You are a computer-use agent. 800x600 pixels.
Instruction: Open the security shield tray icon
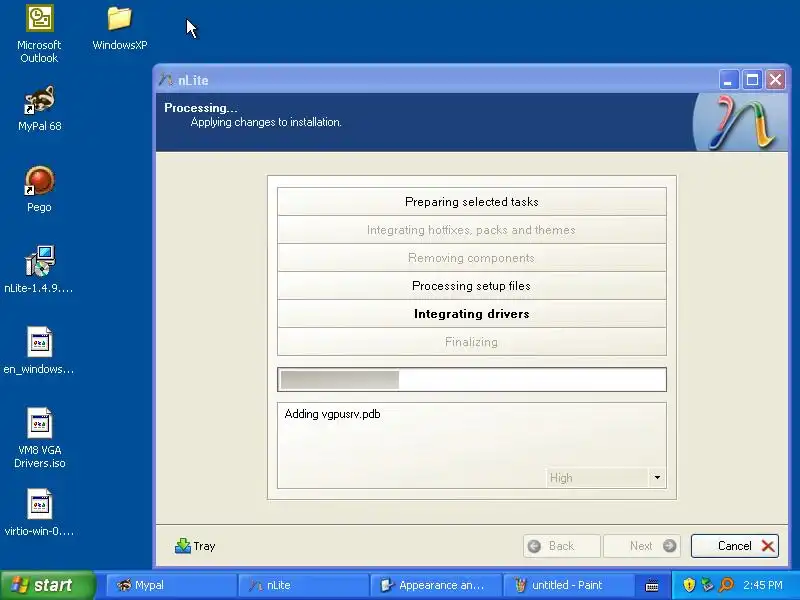click(x=689, y=585)
